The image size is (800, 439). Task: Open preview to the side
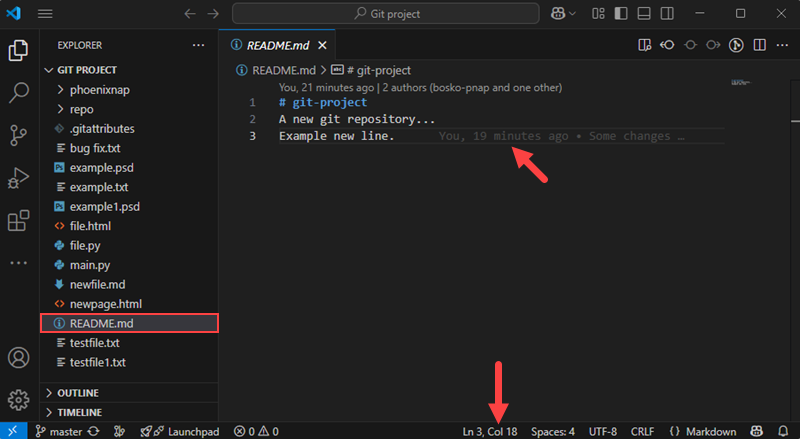644,45
